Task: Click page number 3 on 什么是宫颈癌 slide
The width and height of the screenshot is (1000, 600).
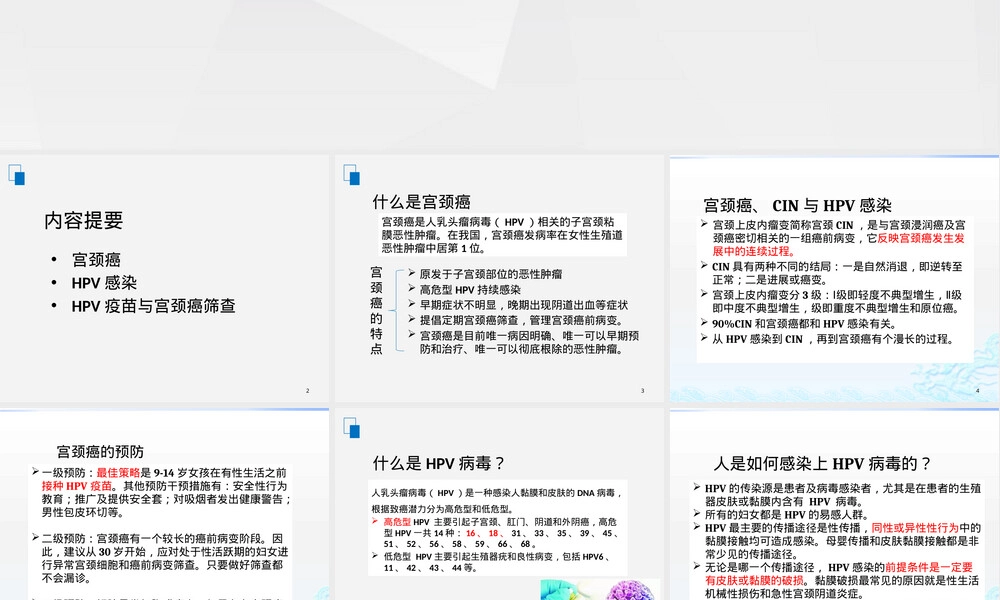Action: pyautogui.click(x=642, y=390)
